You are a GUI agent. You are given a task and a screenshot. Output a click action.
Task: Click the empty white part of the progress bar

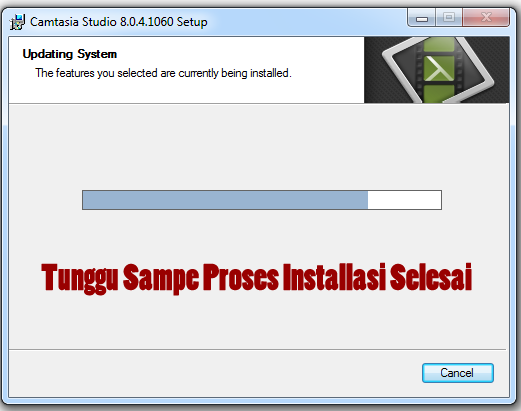point(404,200)
